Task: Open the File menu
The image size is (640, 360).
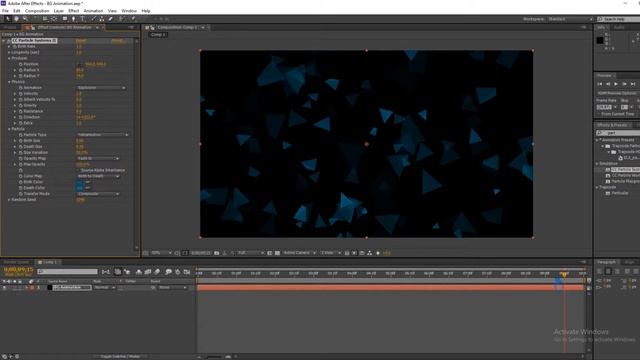Action: tap(5, 11)
